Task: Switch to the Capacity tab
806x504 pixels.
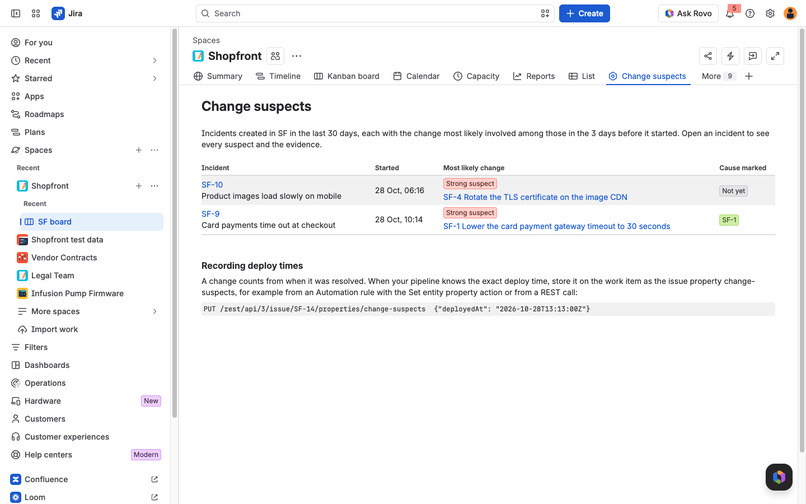Action: coord(476,76)
